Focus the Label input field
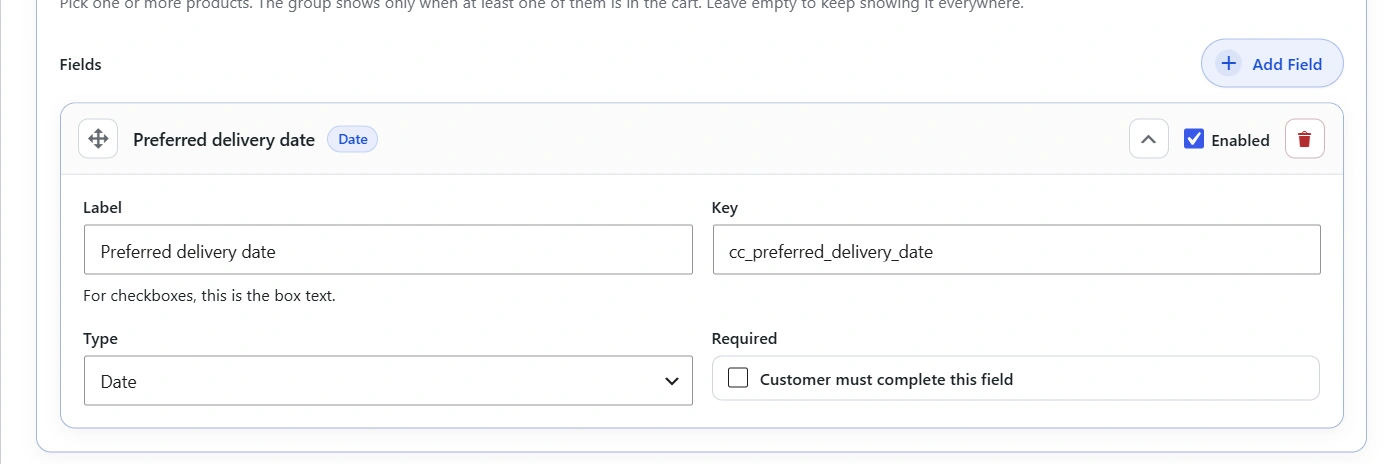This screenshot has height=464, width=1388. [x=388, y=250]
